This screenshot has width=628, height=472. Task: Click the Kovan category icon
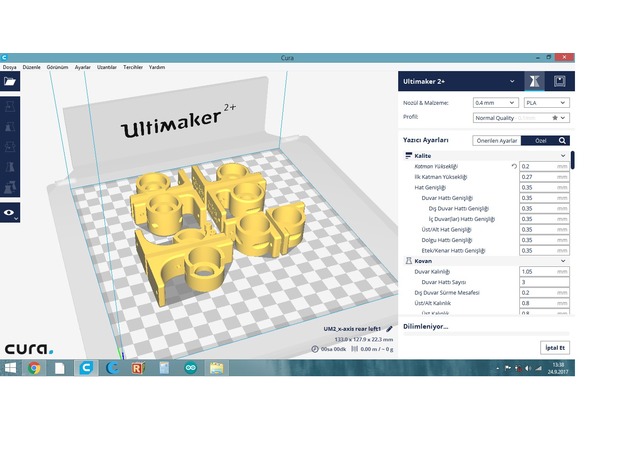click(409, 261)
